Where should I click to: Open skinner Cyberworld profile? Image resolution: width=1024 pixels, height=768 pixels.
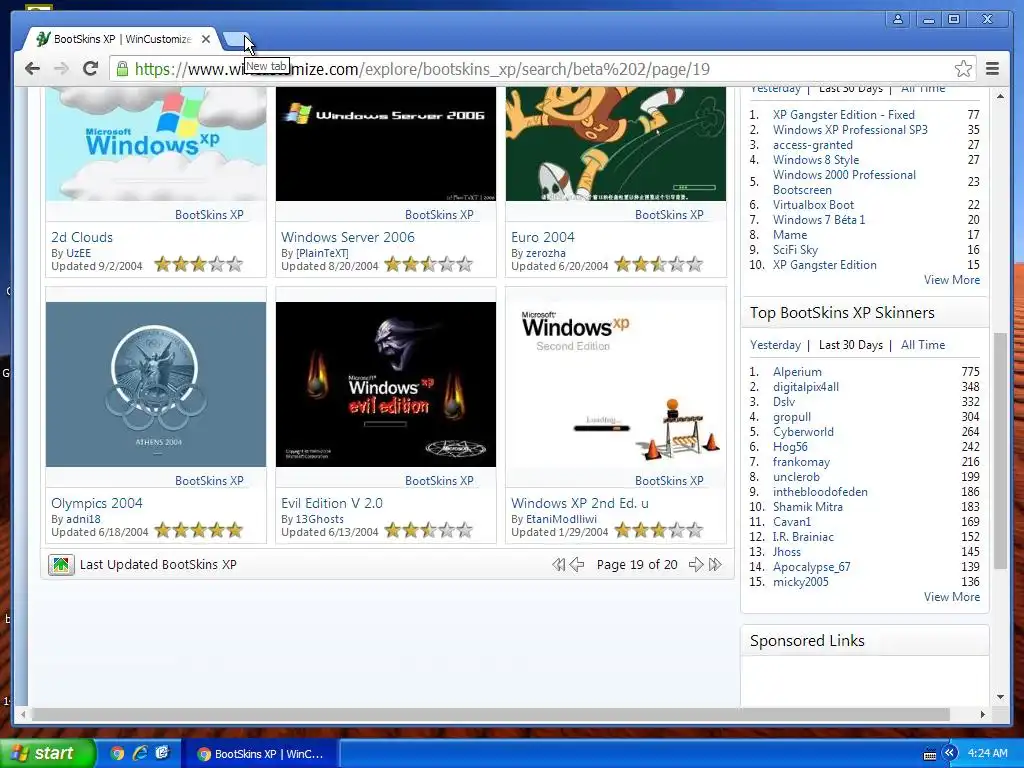[803, 432]
